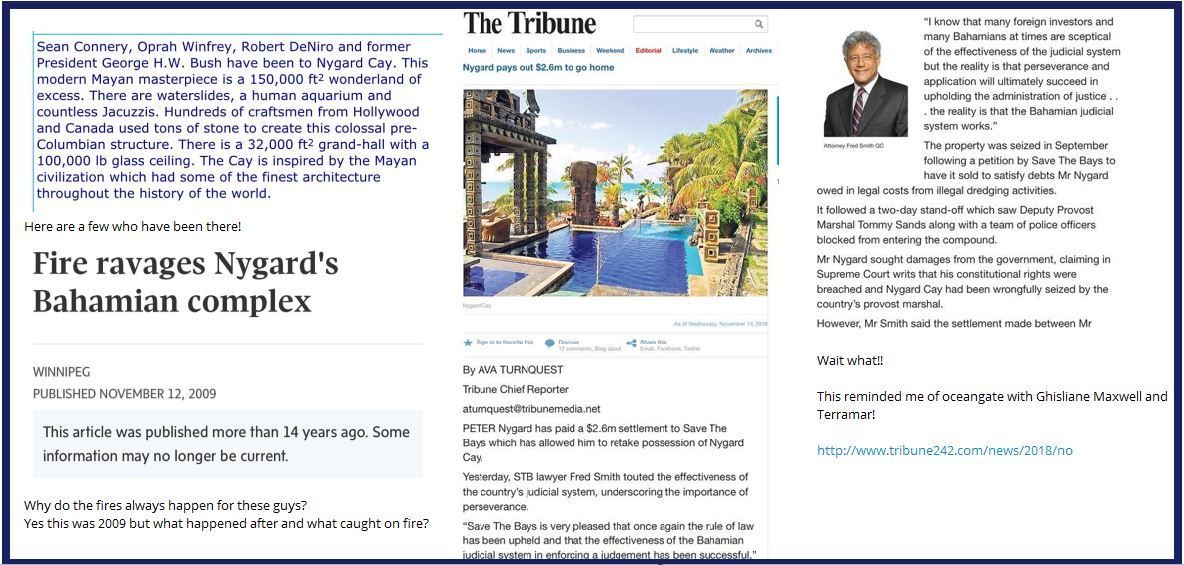The width and height of the screenshot is (1184, 565).
Task: Click the star icon to favorite the article
Action: tap(468, 343)
